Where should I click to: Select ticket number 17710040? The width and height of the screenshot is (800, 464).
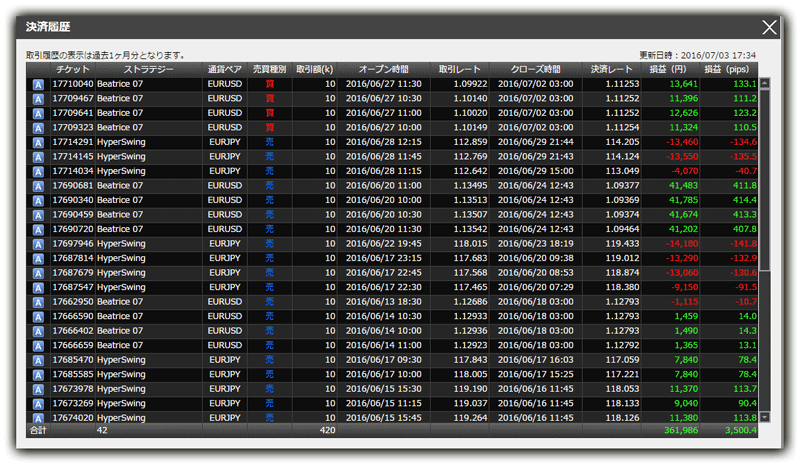[73, 84]
